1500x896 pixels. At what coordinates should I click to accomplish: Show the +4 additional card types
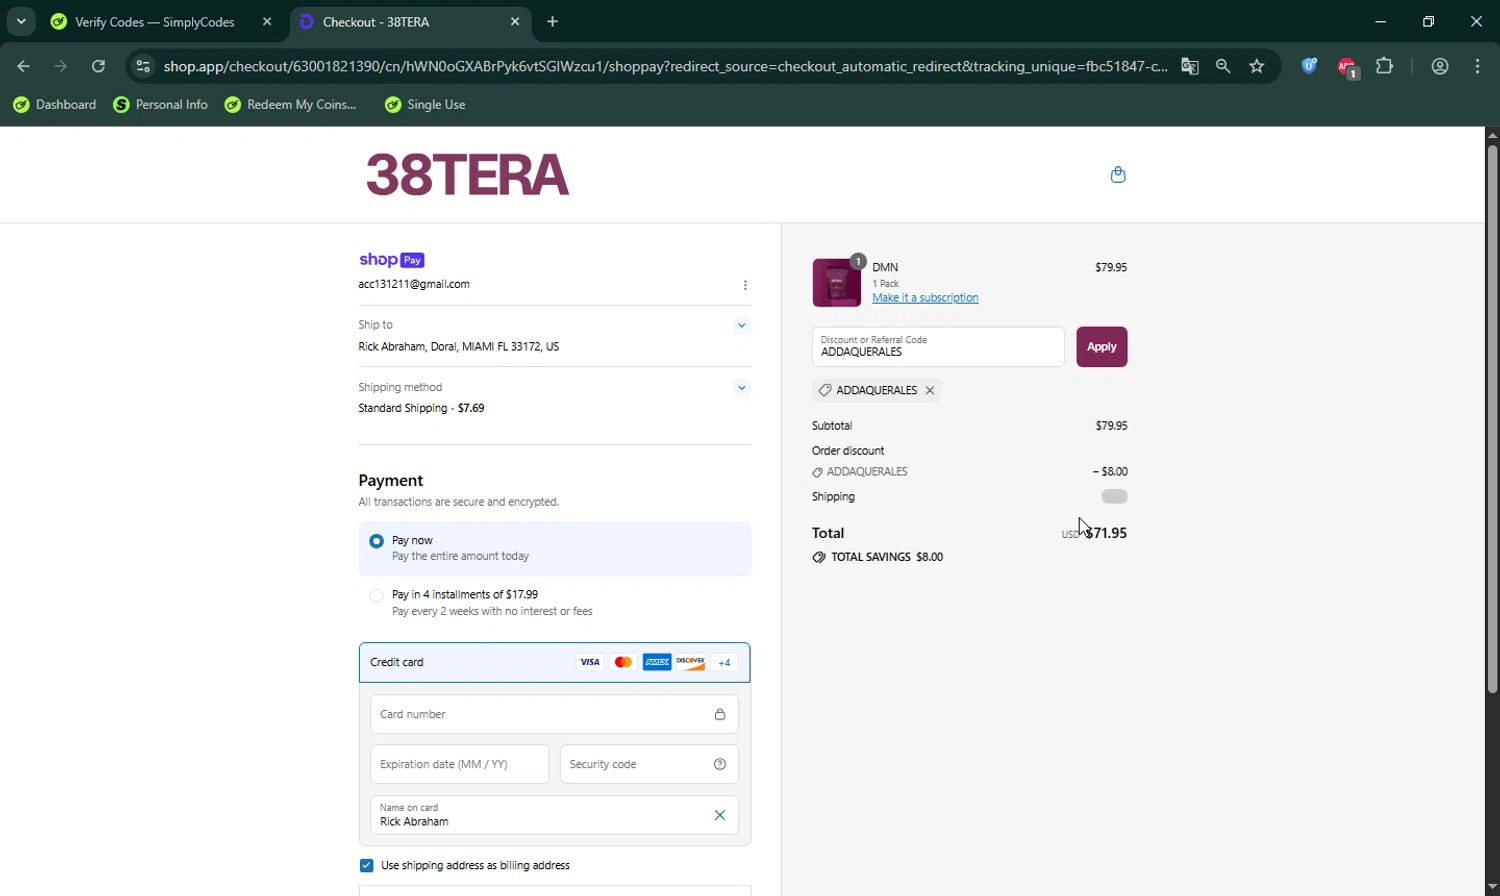[725, 662]
